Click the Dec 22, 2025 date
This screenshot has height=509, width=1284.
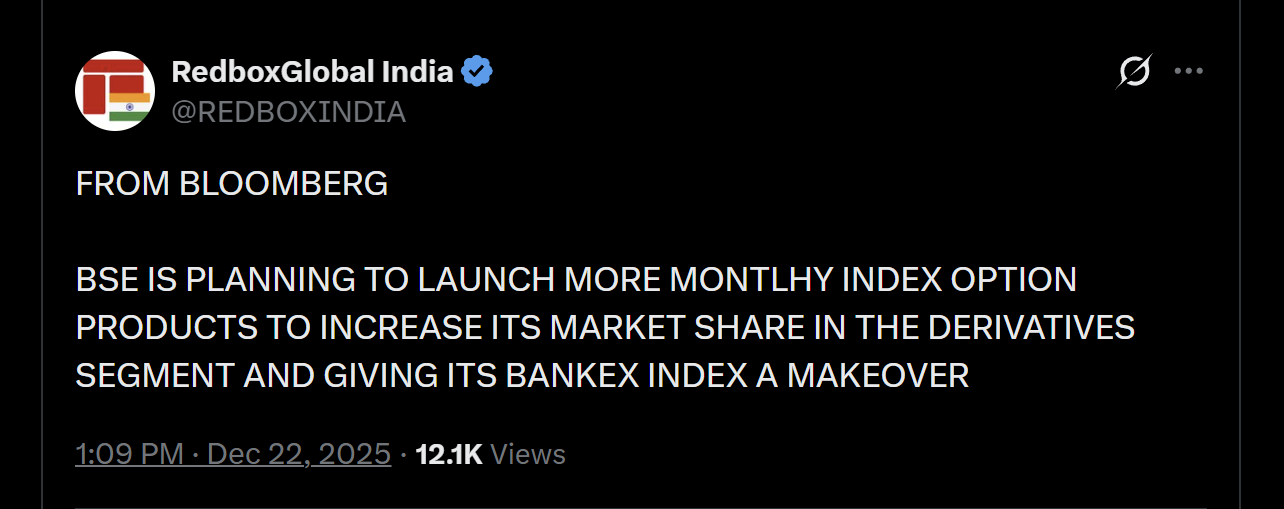coord(300,455)
